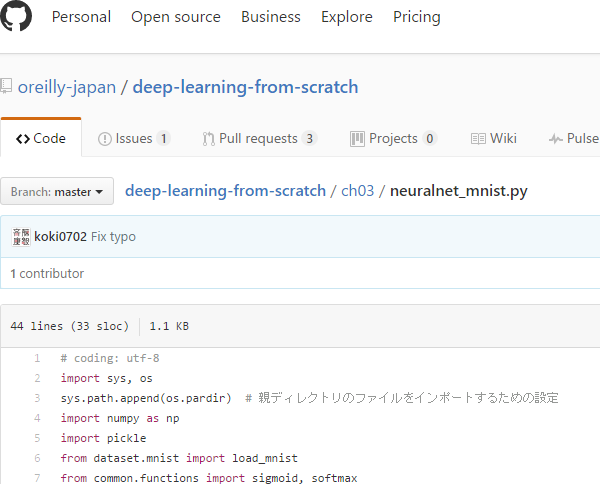This screenshot has width=600, height=484.
Task: Click the sys.path.append(os.pardir) code
Action: 146,398
